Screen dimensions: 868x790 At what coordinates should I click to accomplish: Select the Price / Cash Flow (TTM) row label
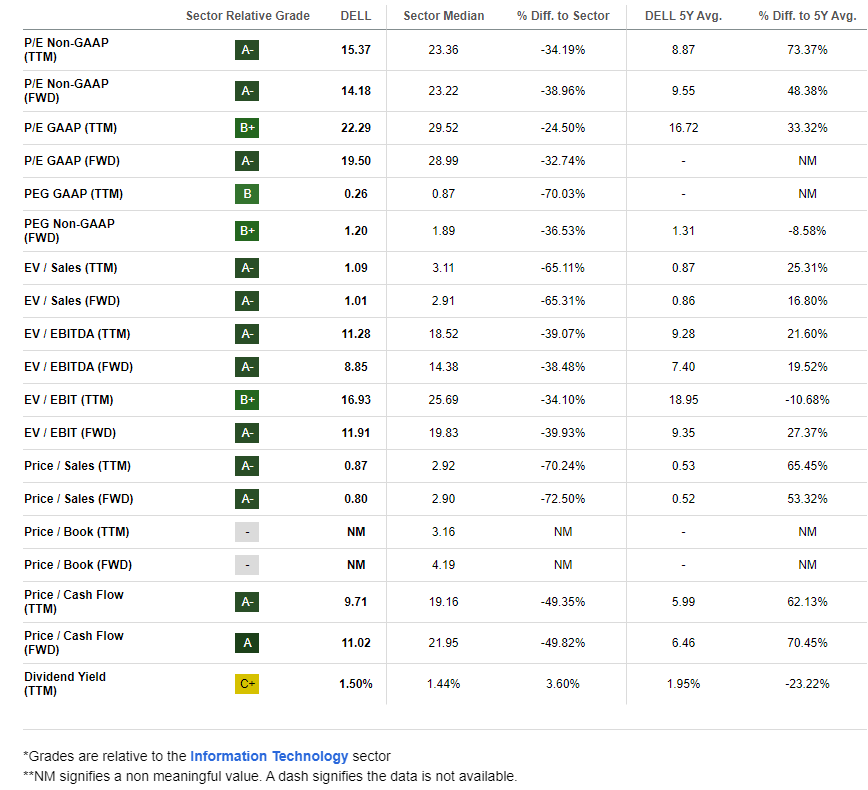tap(74, 602)
